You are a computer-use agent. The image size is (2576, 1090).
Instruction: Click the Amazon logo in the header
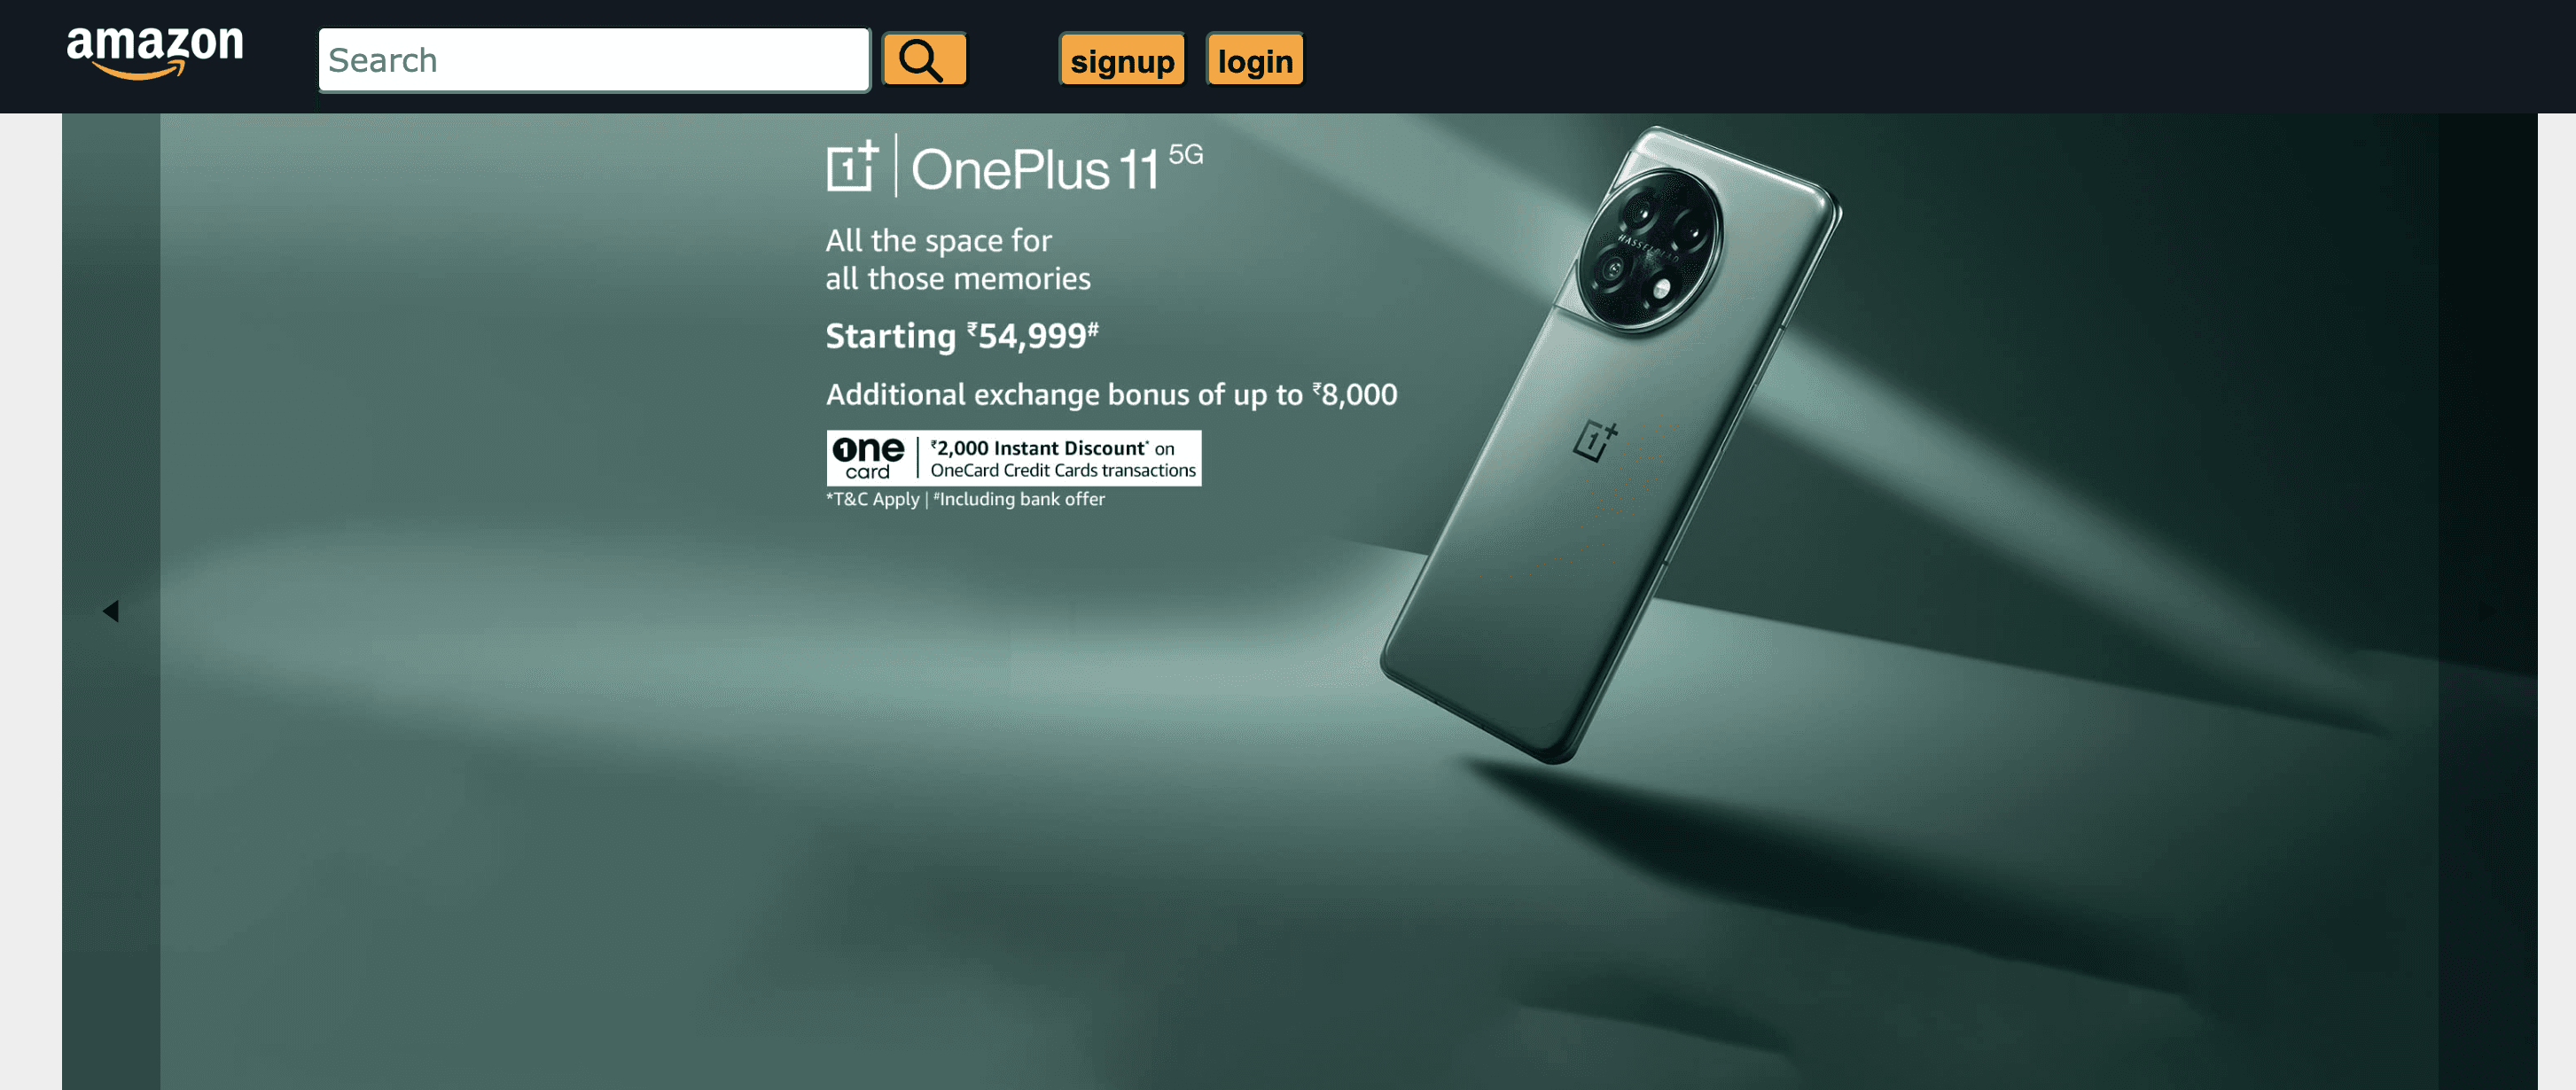click(155, 52)
